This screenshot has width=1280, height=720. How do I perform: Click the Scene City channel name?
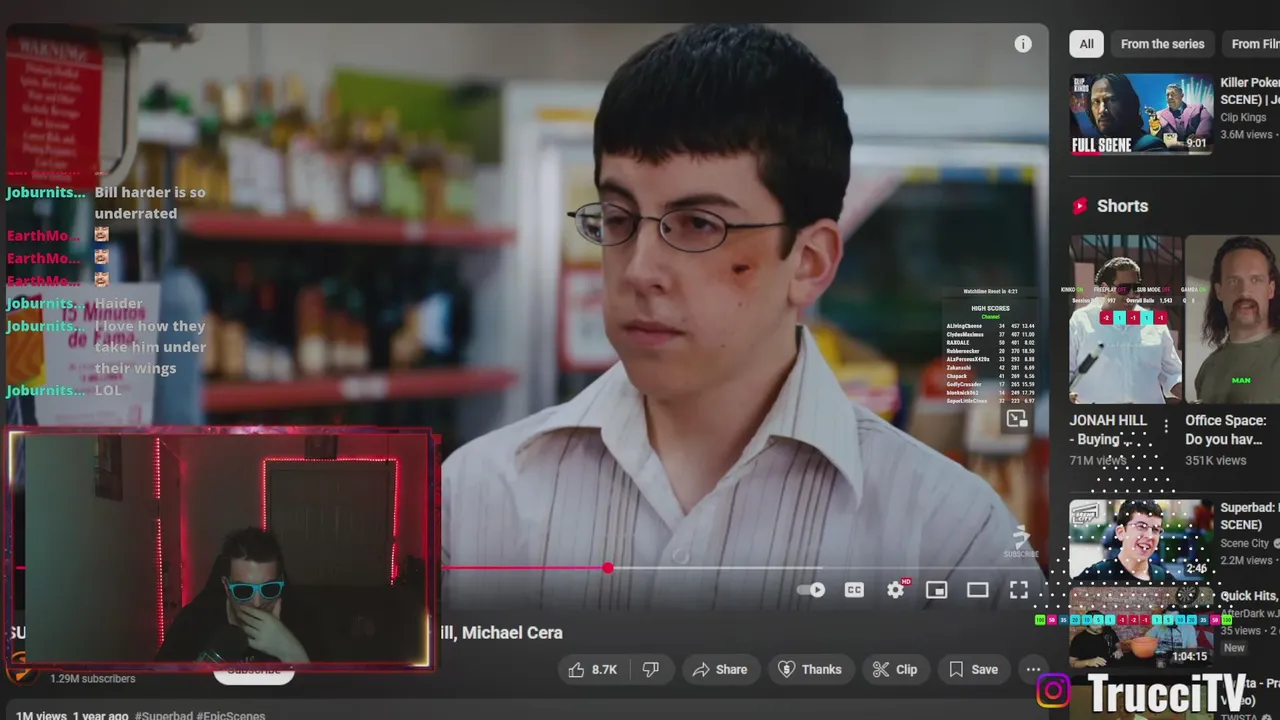click(x=1244, y=543)
